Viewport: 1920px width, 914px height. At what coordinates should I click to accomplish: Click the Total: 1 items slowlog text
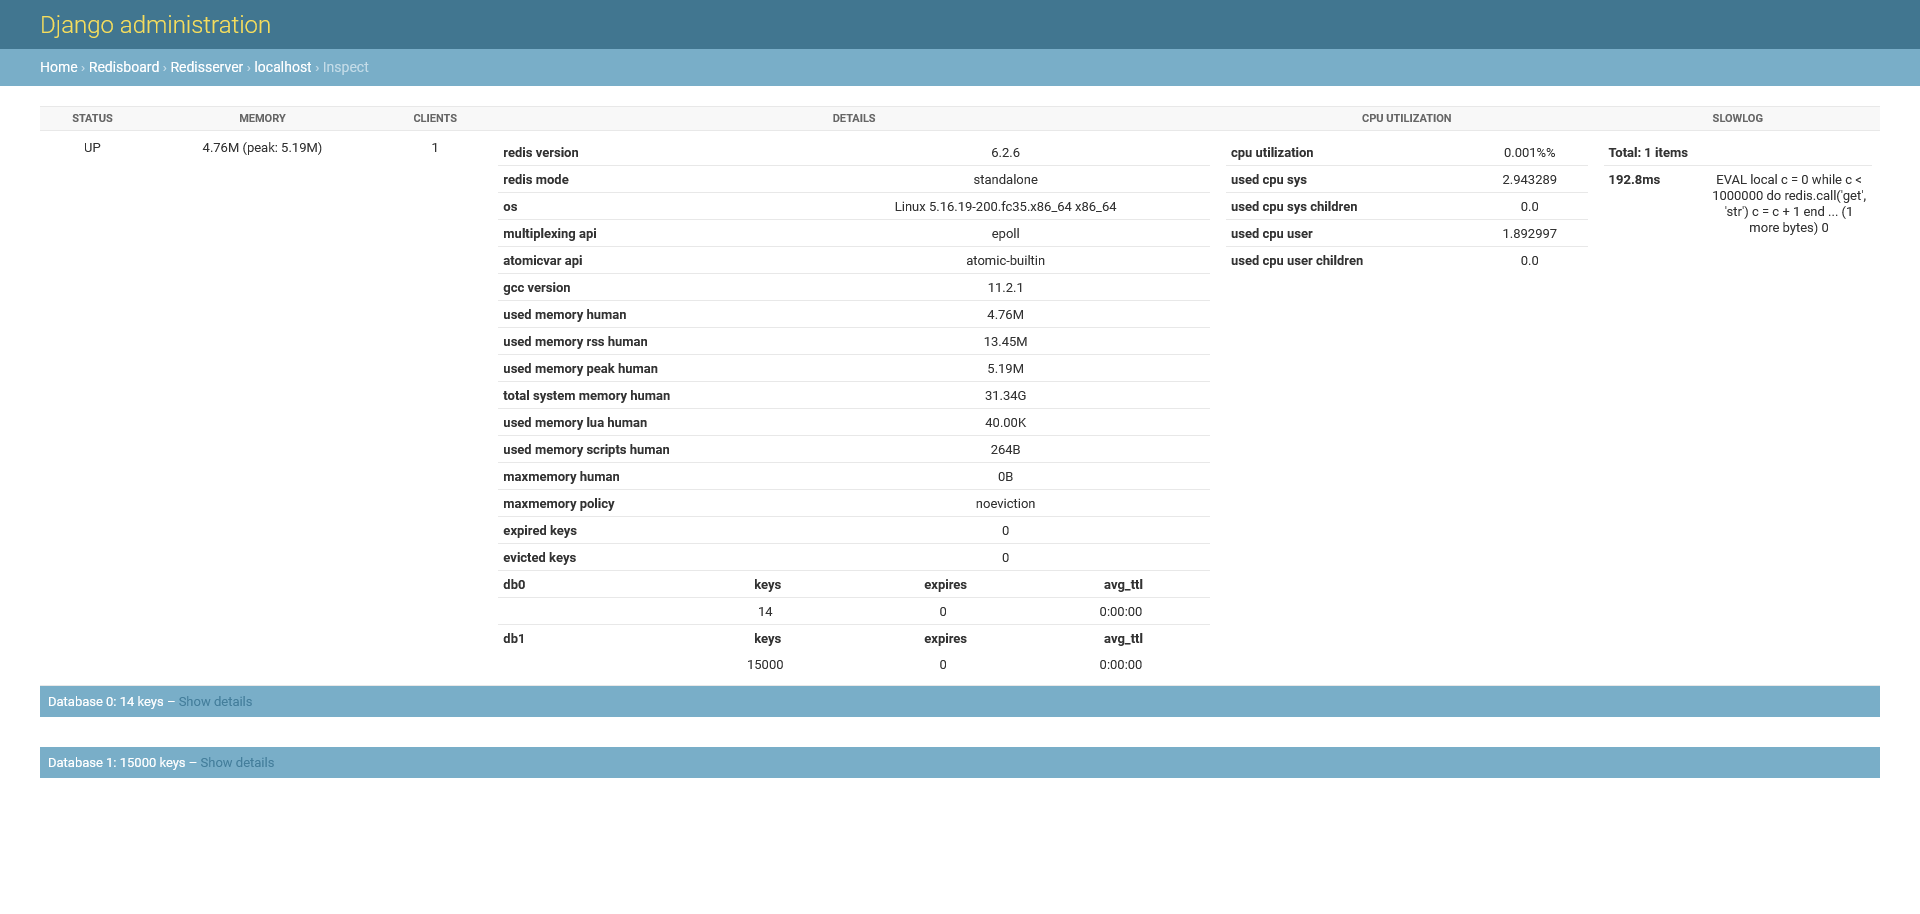(1648, 153)
